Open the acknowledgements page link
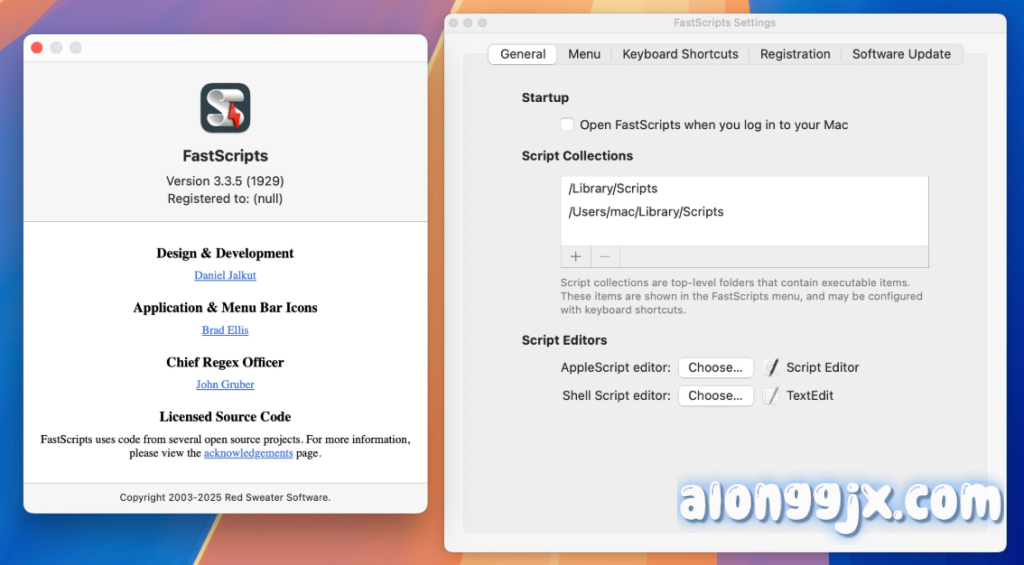Viewport: 1024px width, 565px height. 248,453
